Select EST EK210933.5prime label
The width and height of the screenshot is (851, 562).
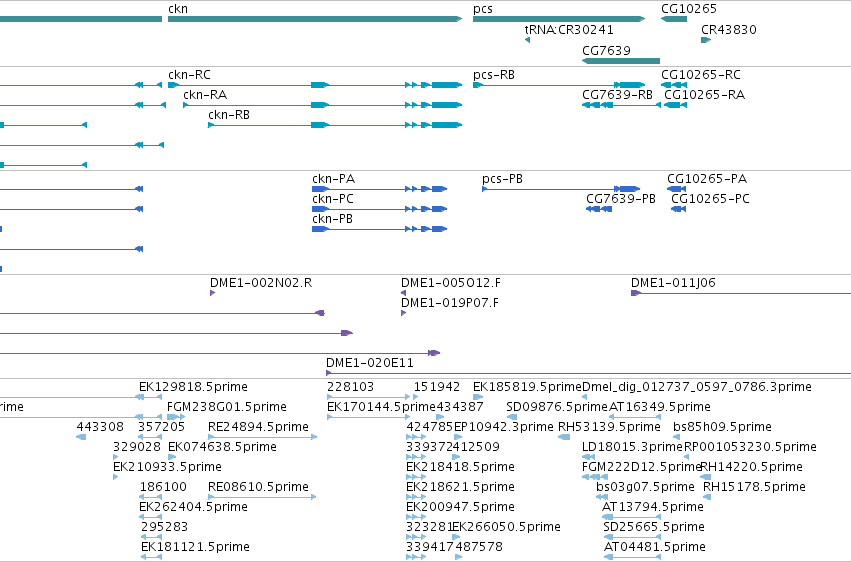167,468
